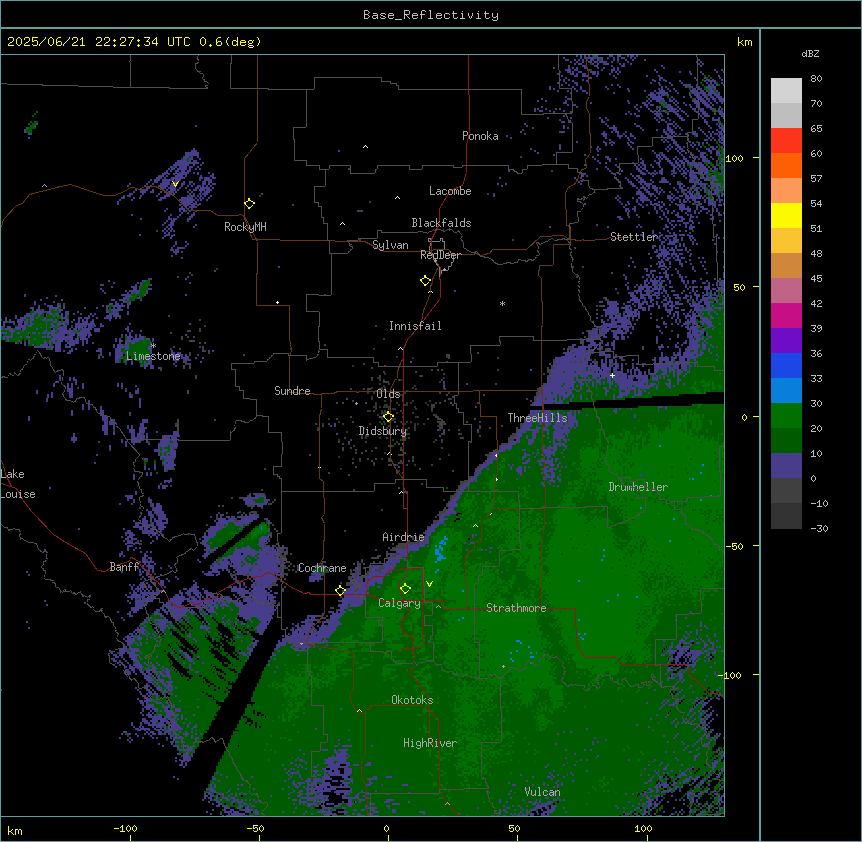
Task: Select the Stettler label
Action: 634,237
